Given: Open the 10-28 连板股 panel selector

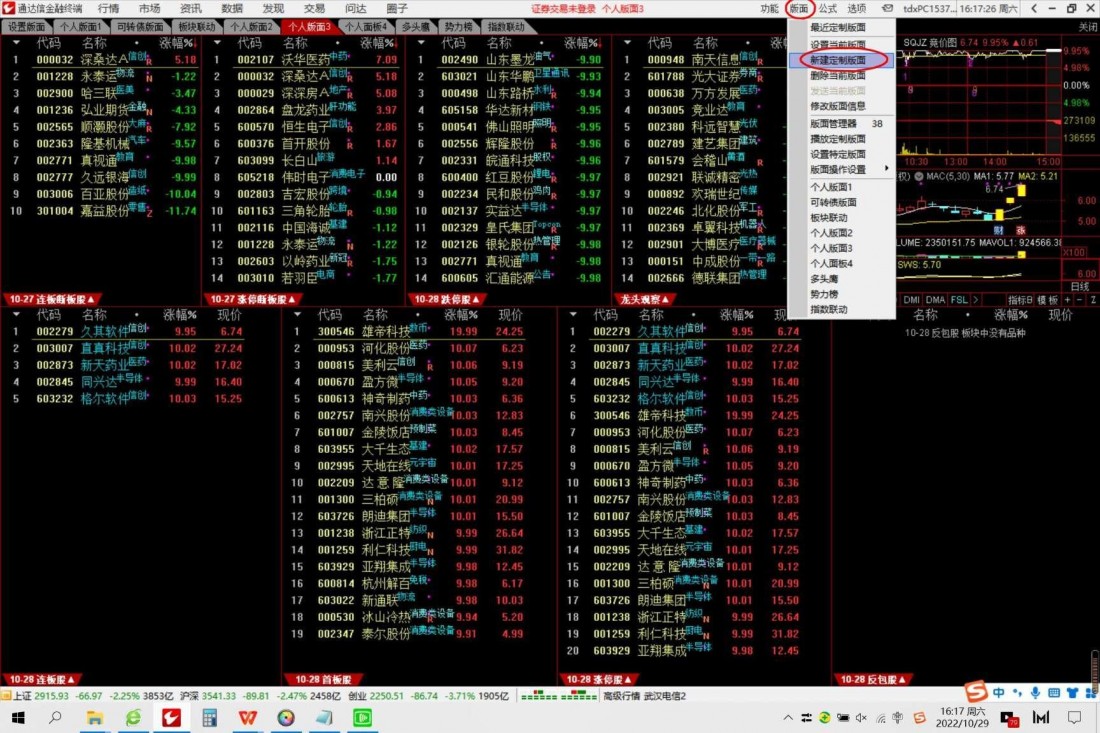Looking at the screenshot, I should point(42,680).
